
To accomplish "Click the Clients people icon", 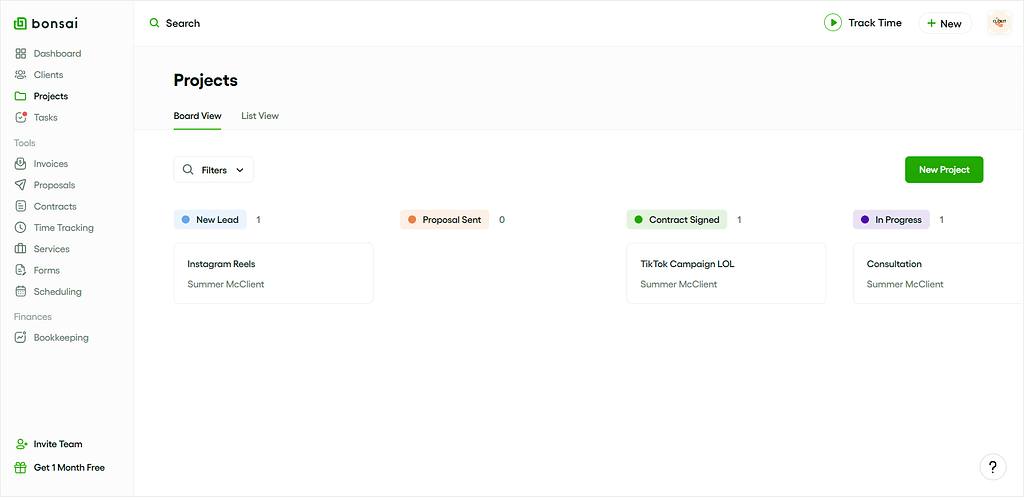I will tap(21, 75).
